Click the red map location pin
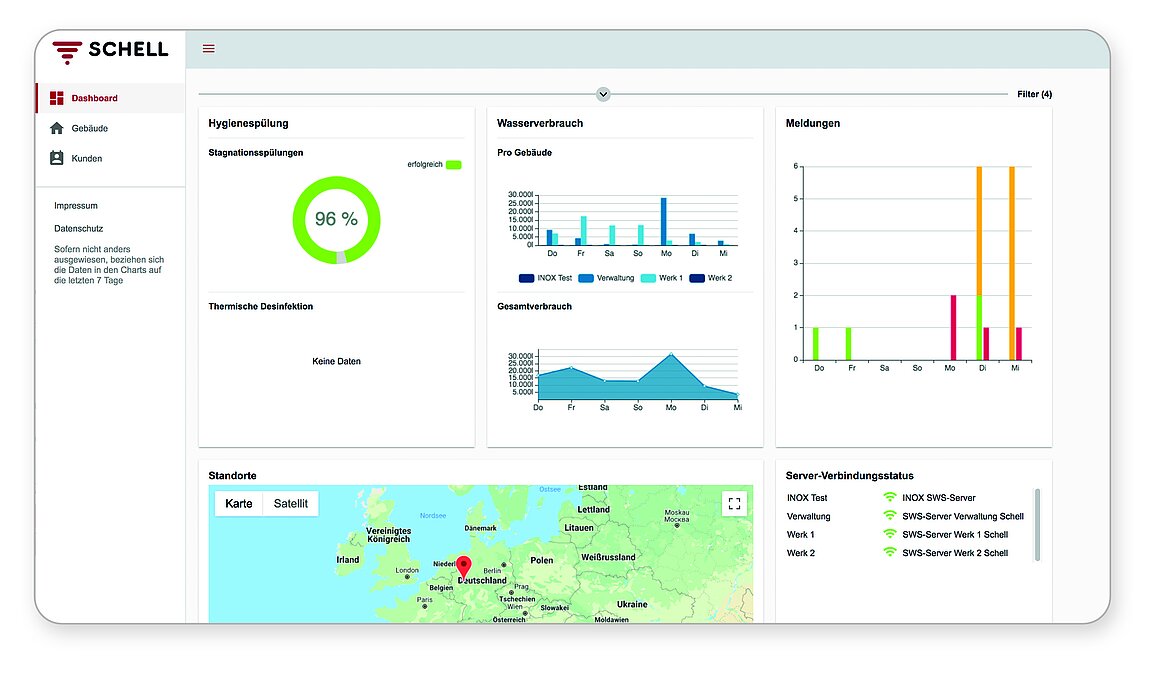The width and height of the screenshot is (1169, 682). (464, 567)
